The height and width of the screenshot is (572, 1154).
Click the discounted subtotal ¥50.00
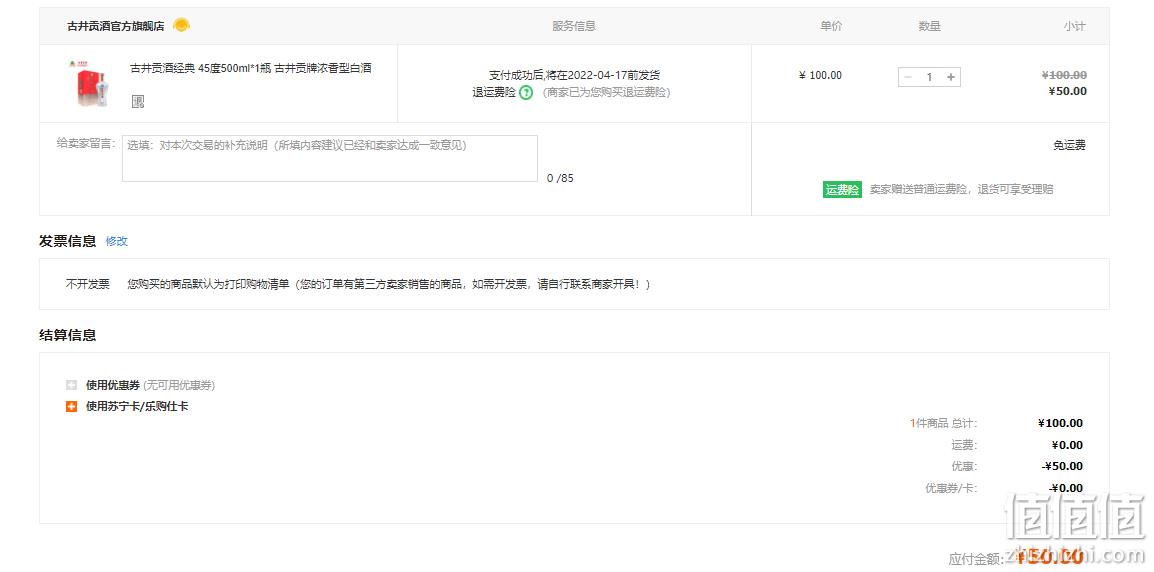tap(1067, 91)
